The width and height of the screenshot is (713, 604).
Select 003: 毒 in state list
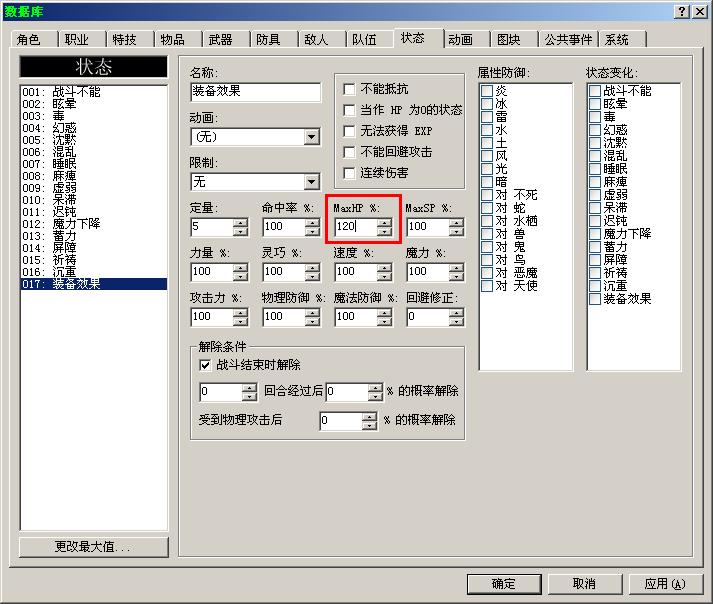point(94,116)
